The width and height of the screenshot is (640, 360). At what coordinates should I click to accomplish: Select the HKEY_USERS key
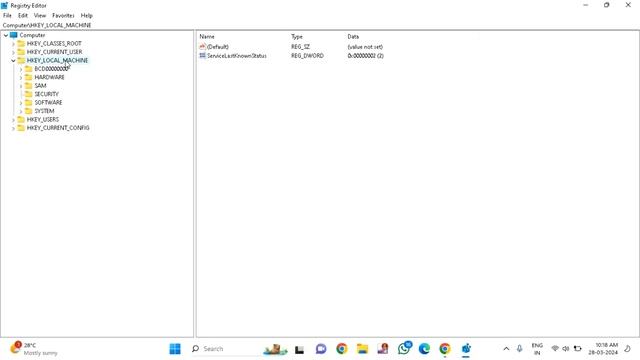[43, 120]
